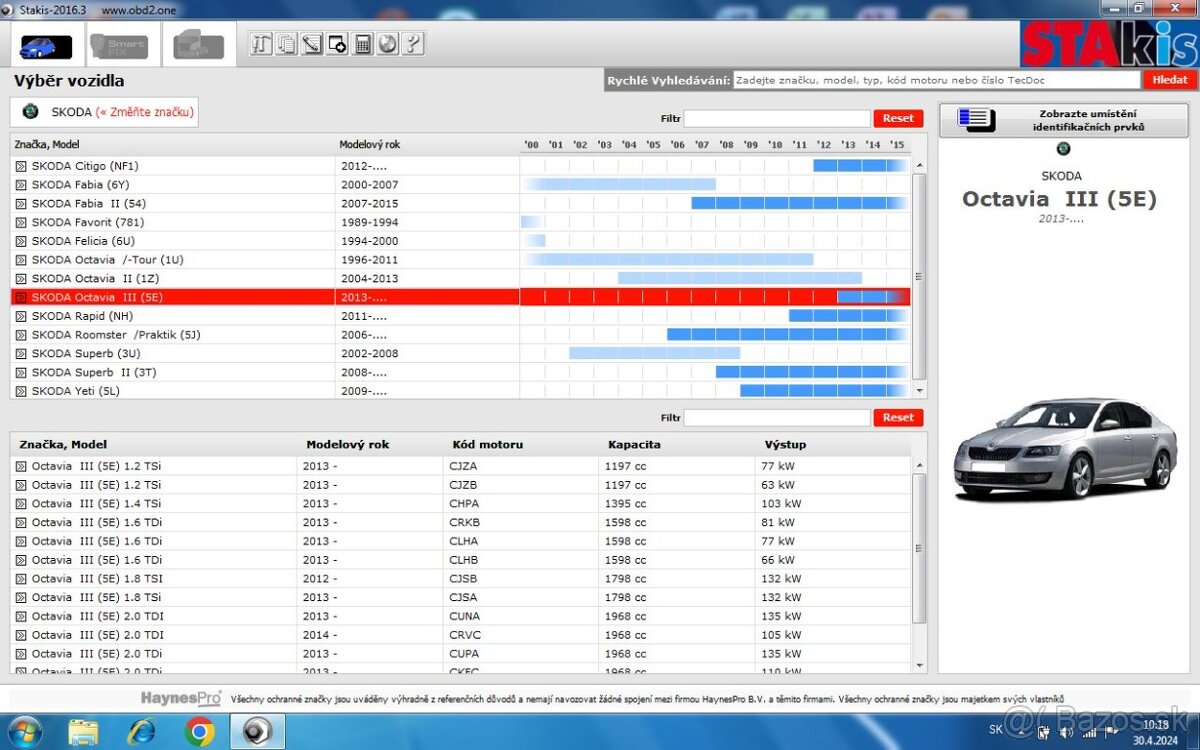Click the down arrow of the engine list scrollbar
Image resolution: width=1200 pixels, height=750 pixels.
pos(919,665)
